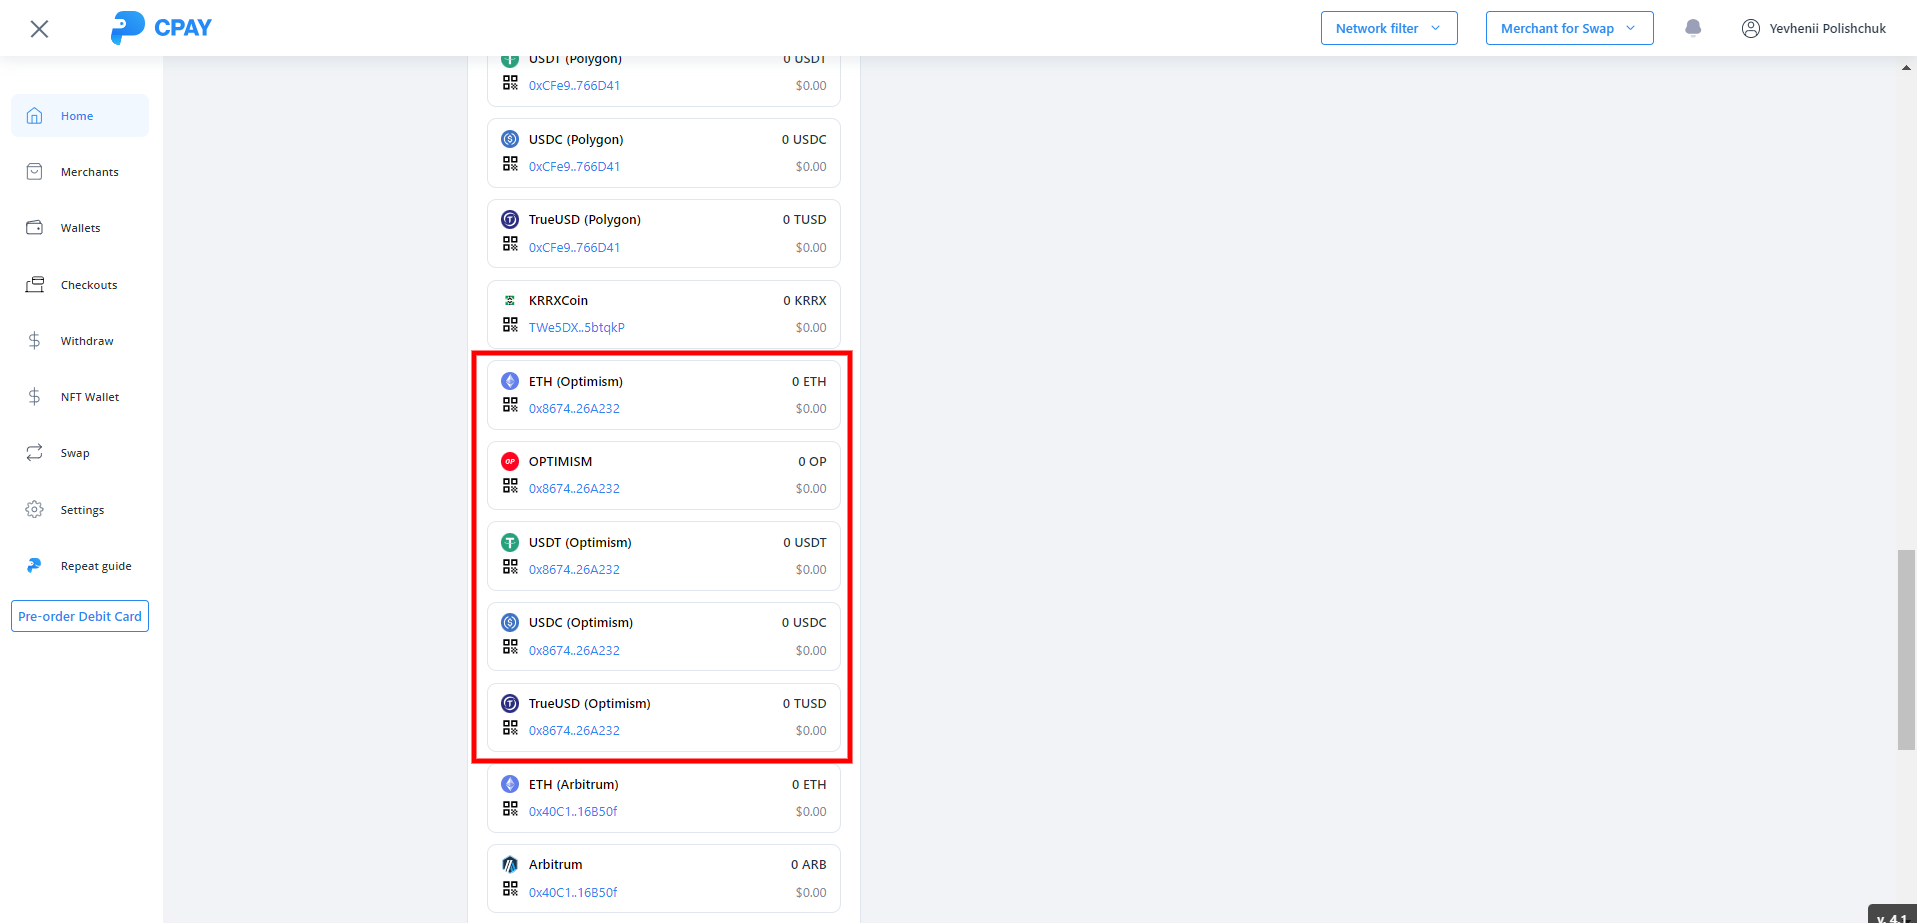Show QR code for OPTIMISM wallet
Image resolution: width=1917 pixels, height=923 pixels.
pos(510,486)
